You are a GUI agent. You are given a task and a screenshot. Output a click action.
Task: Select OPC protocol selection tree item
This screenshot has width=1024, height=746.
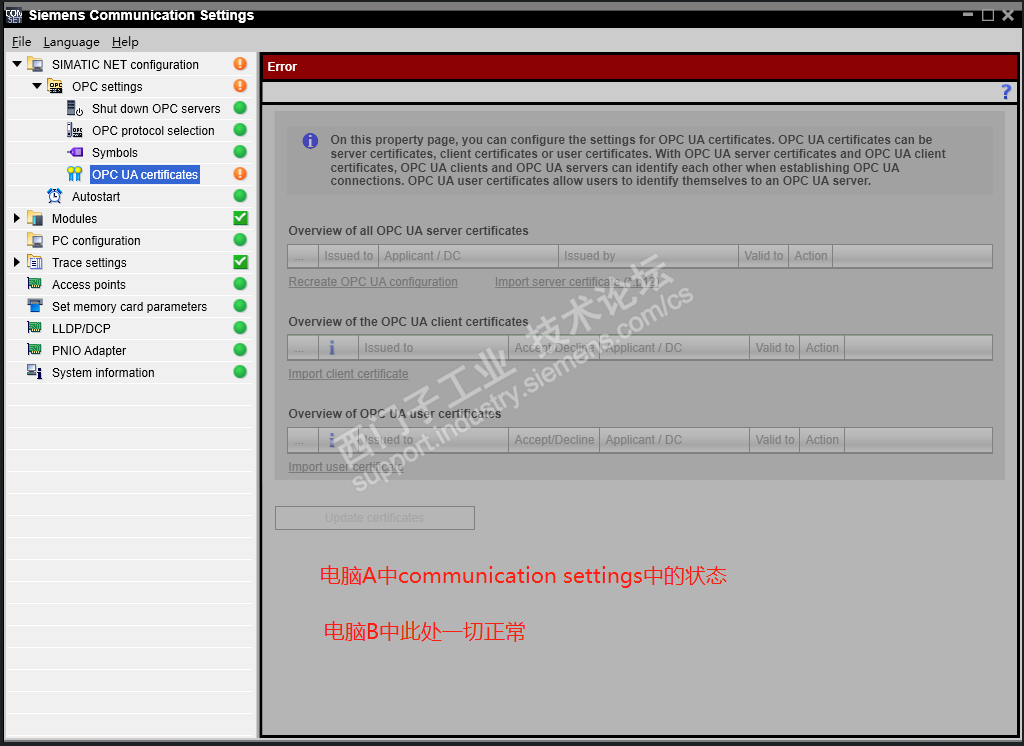click(153, 131)
